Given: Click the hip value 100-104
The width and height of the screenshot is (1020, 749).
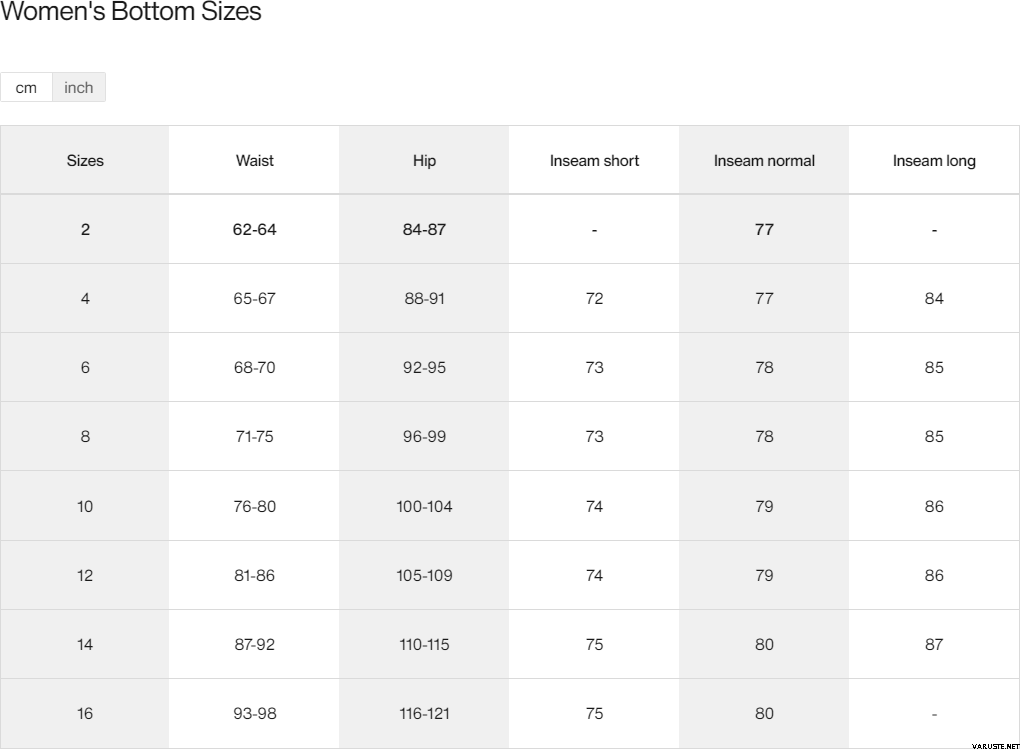Looking at the screenshot, I should (424, 507).
